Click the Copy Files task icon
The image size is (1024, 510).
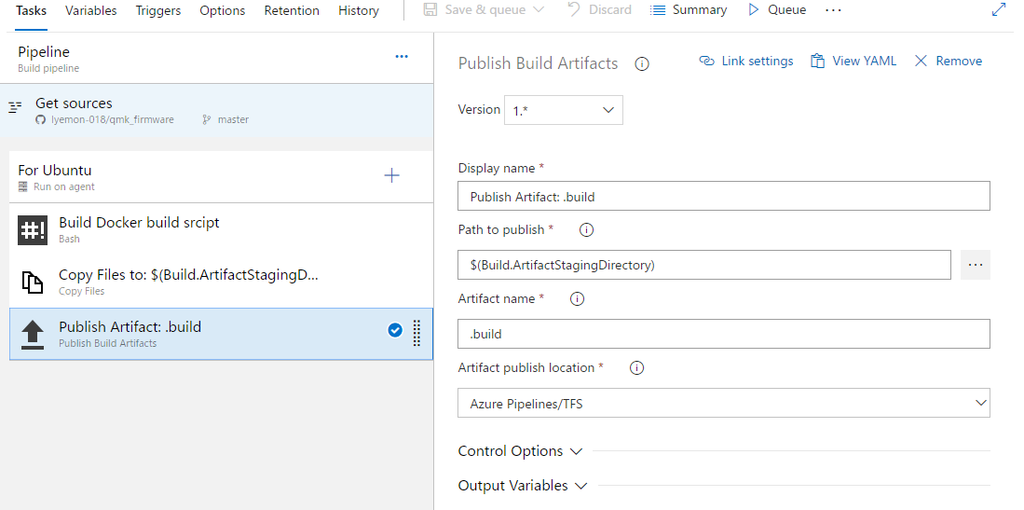33,282
